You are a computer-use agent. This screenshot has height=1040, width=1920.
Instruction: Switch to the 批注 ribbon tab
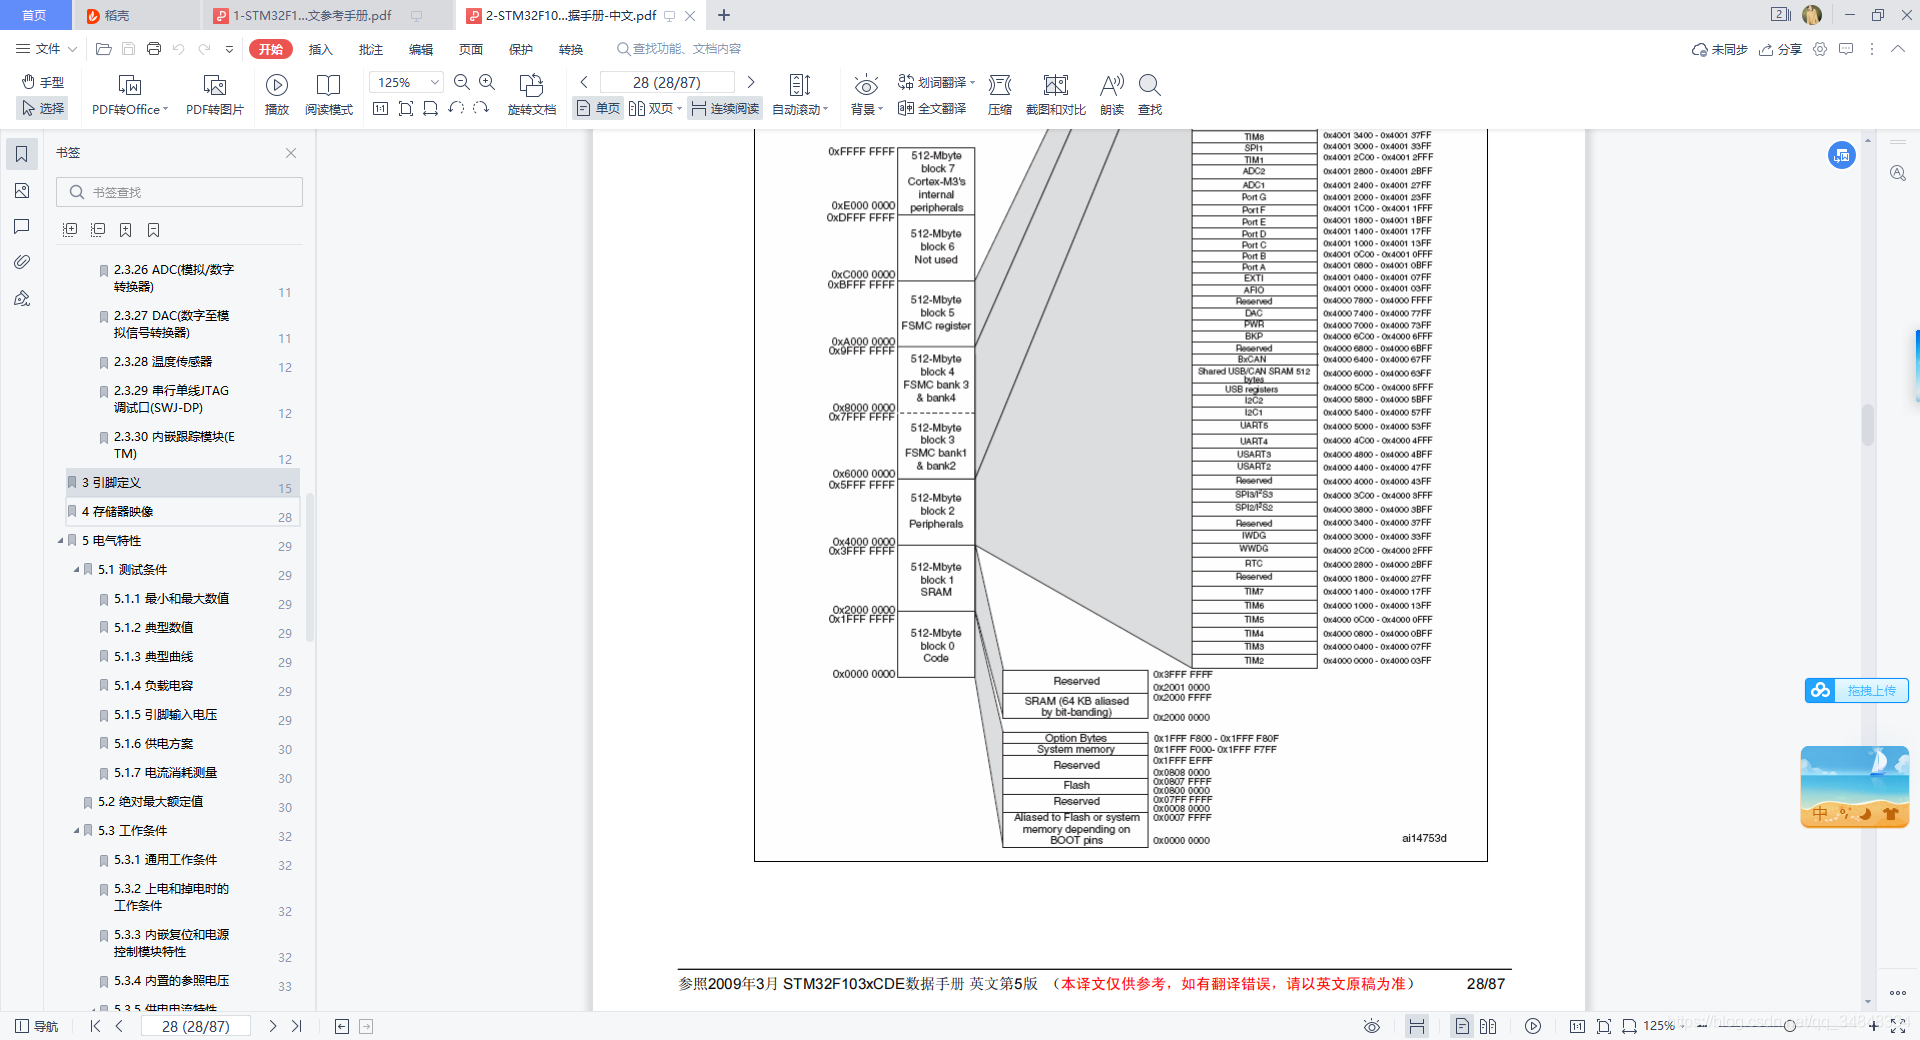click(x=371, y=49)
